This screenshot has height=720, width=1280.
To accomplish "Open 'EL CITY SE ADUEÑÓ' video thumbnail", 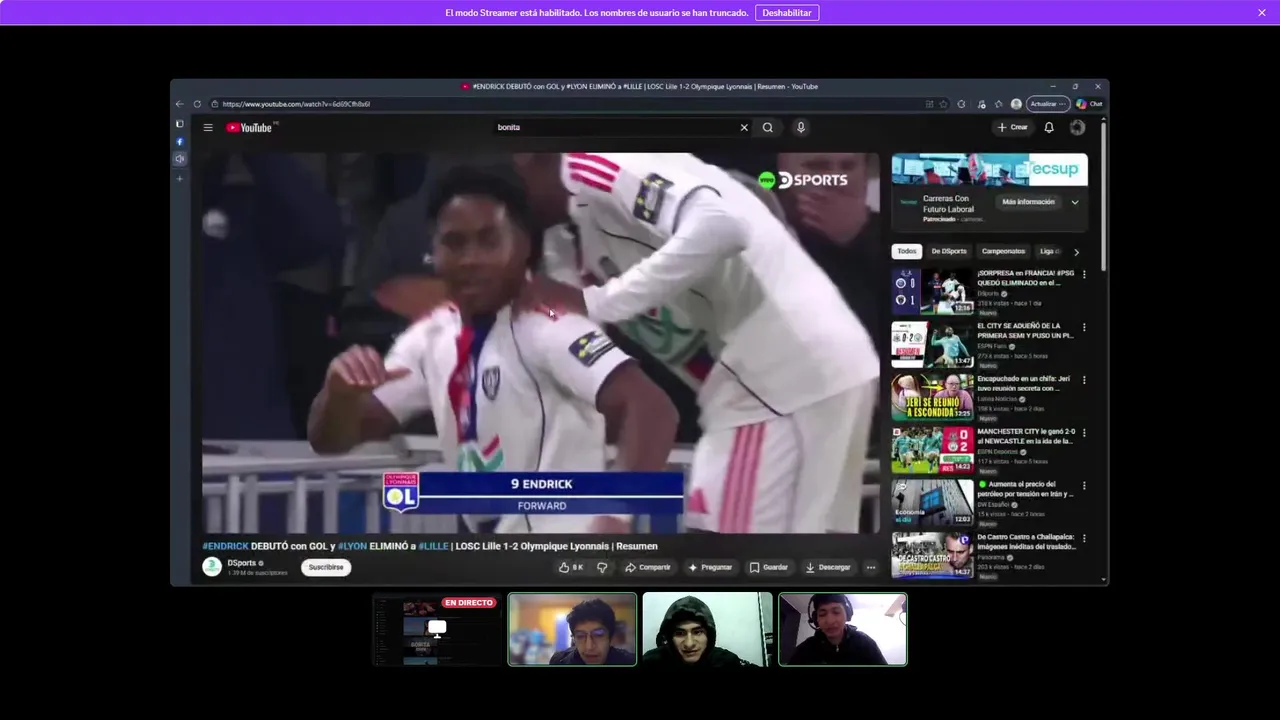I will [x=932, y=344].
